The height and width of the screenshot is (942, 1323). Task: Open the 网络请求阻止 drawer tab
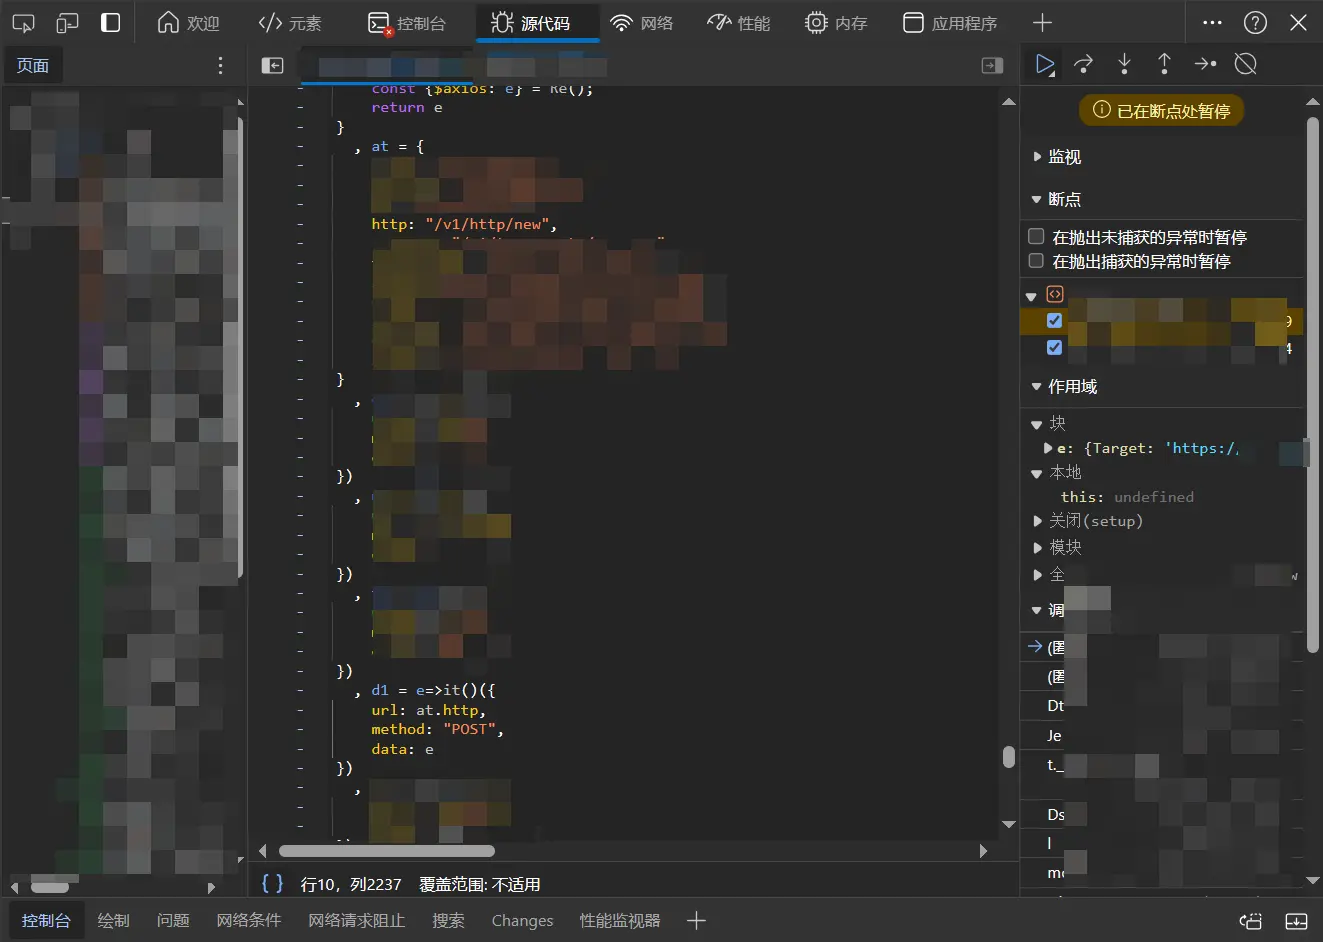tap(357, 921)
